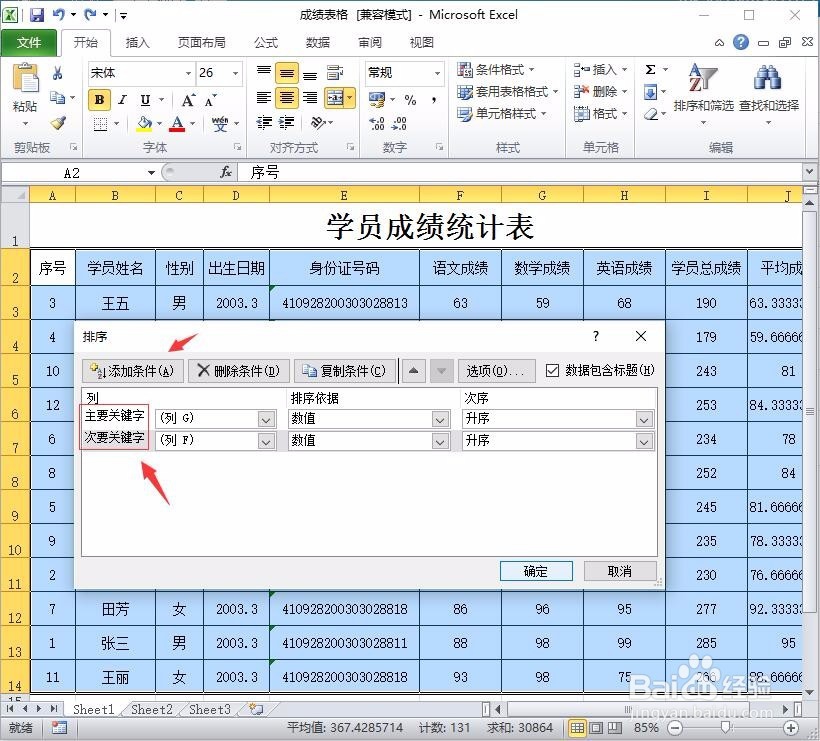Toggle center horizontal alignment

[x=287, y=98]
